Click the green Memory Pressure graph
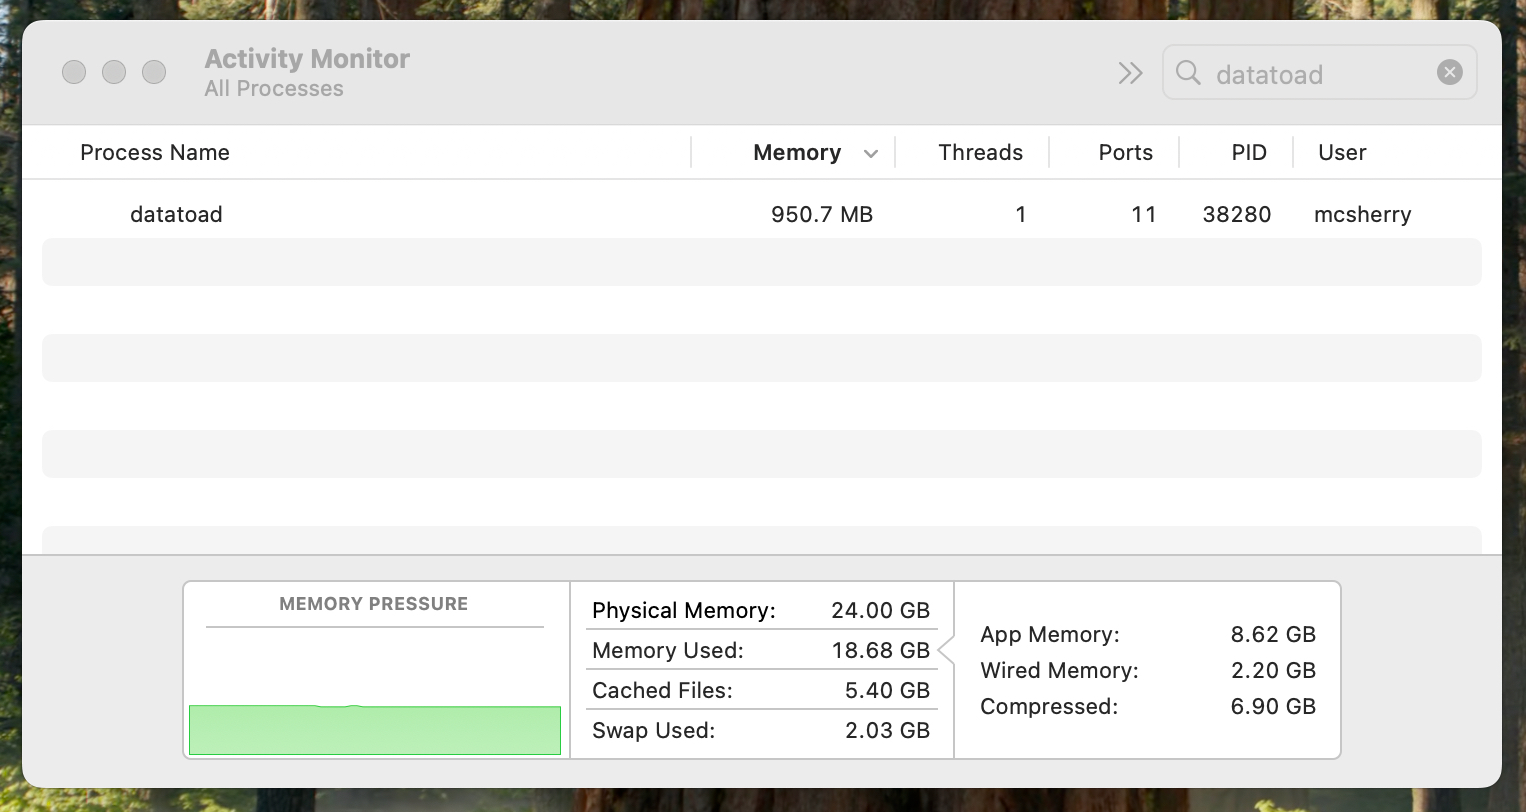This screenshot has height=812, width=1526. [375, 730]
